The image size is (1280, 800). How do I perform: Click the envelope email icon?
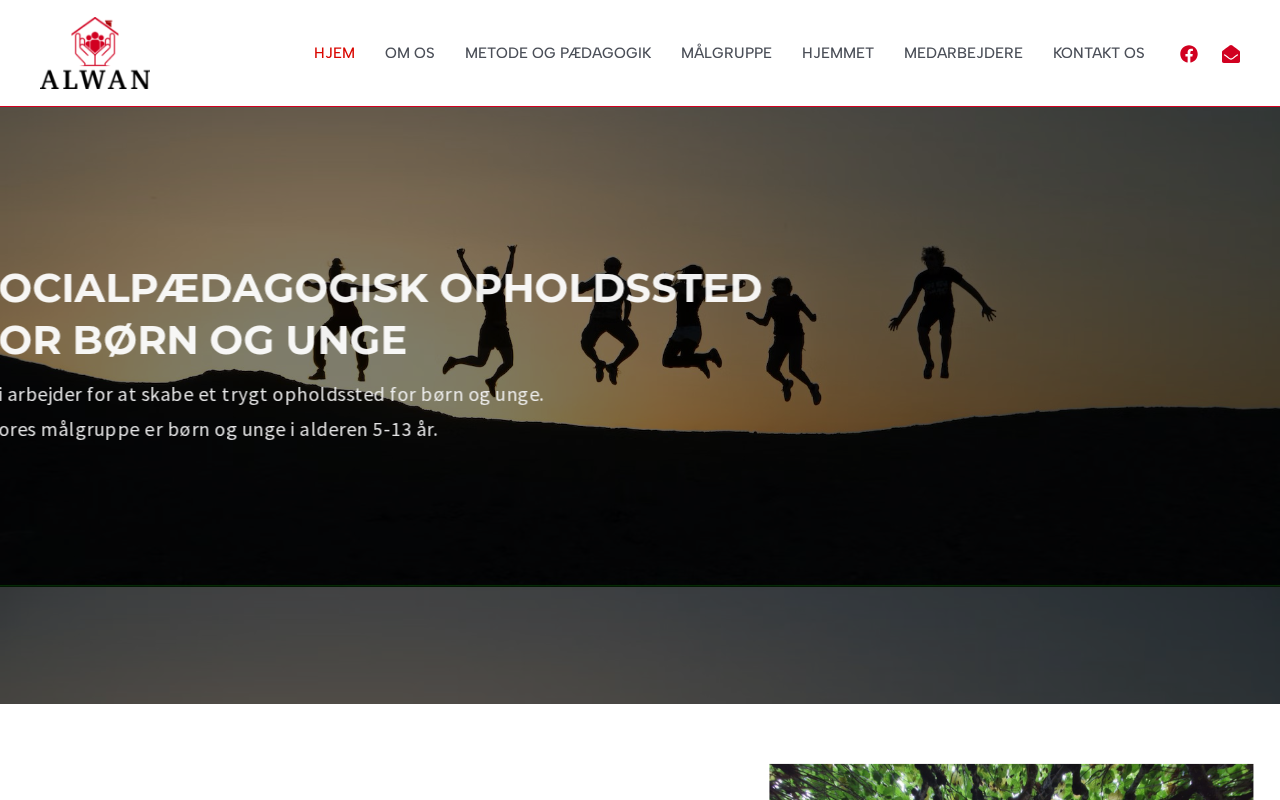point(1231,54)
